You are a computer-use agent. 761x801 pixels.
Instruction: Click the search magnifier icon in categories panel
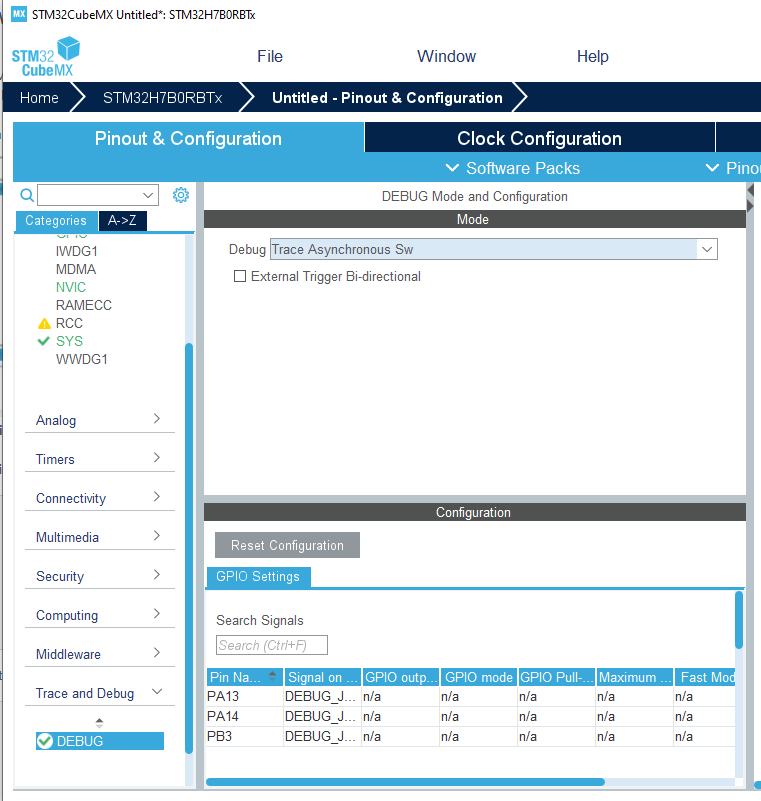(27, 195)
